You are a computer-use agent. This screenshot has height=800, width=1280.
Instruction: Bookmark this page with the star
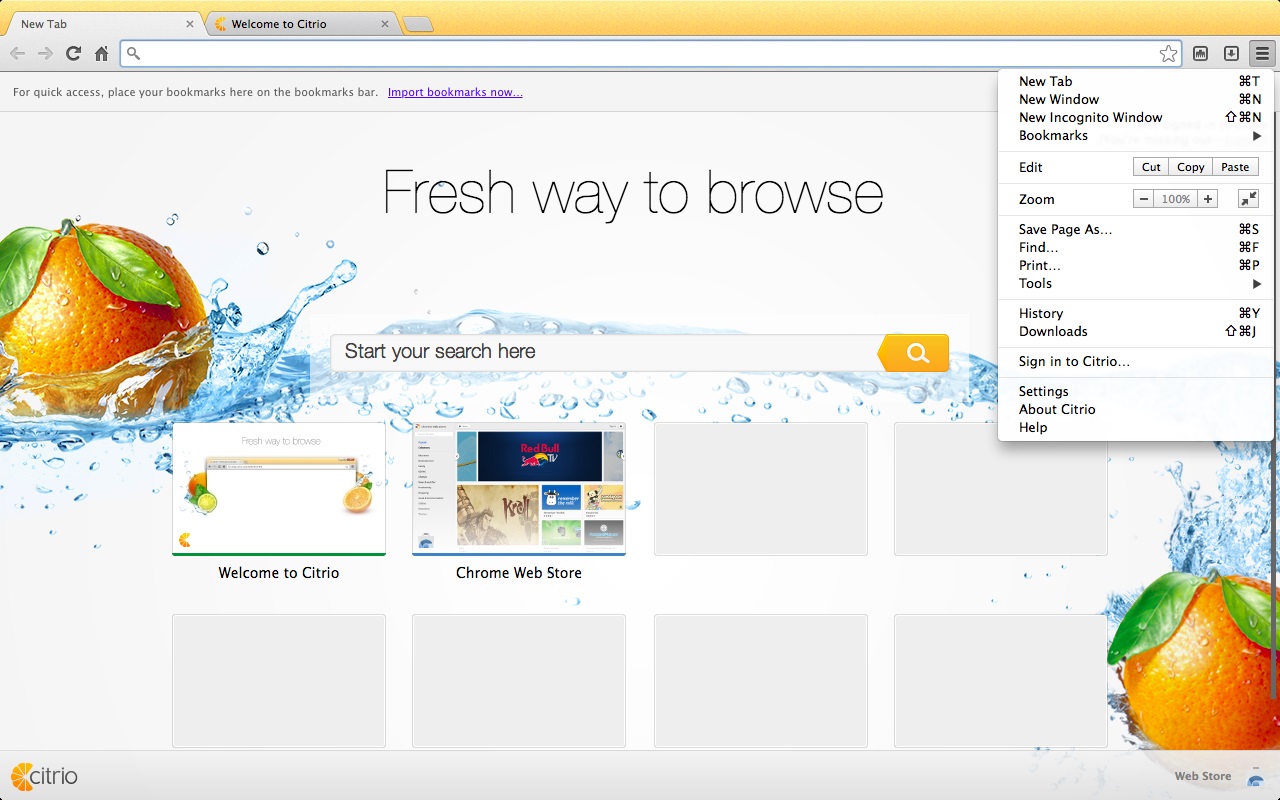click(x=1168, y=54)
